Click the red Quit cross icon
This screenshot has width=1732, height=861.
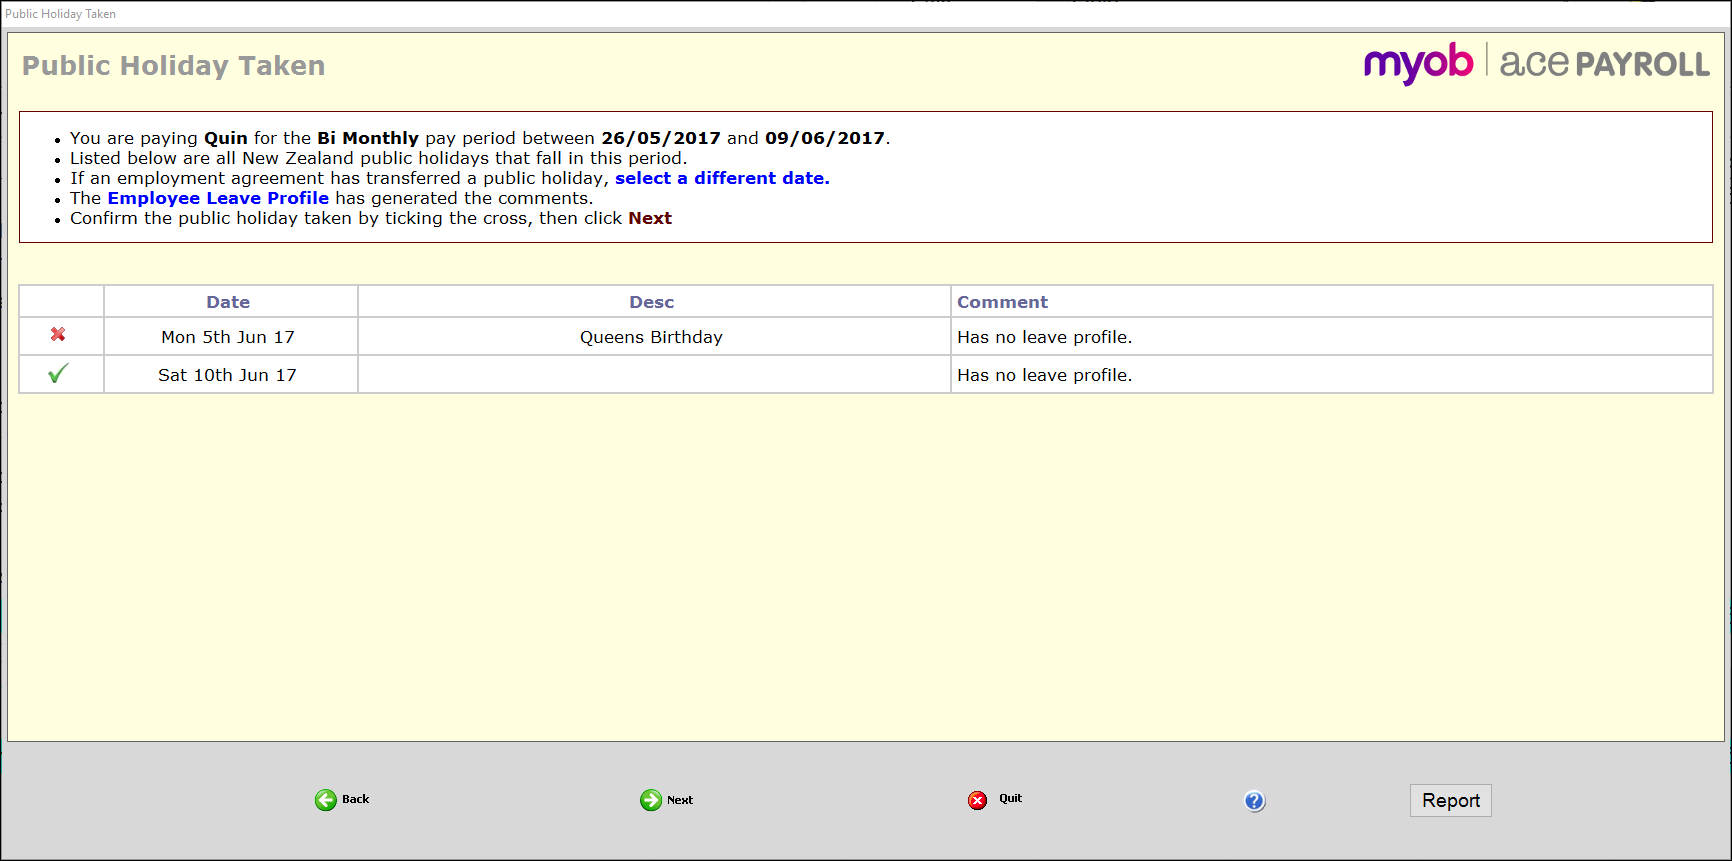[x=978, y=800]
